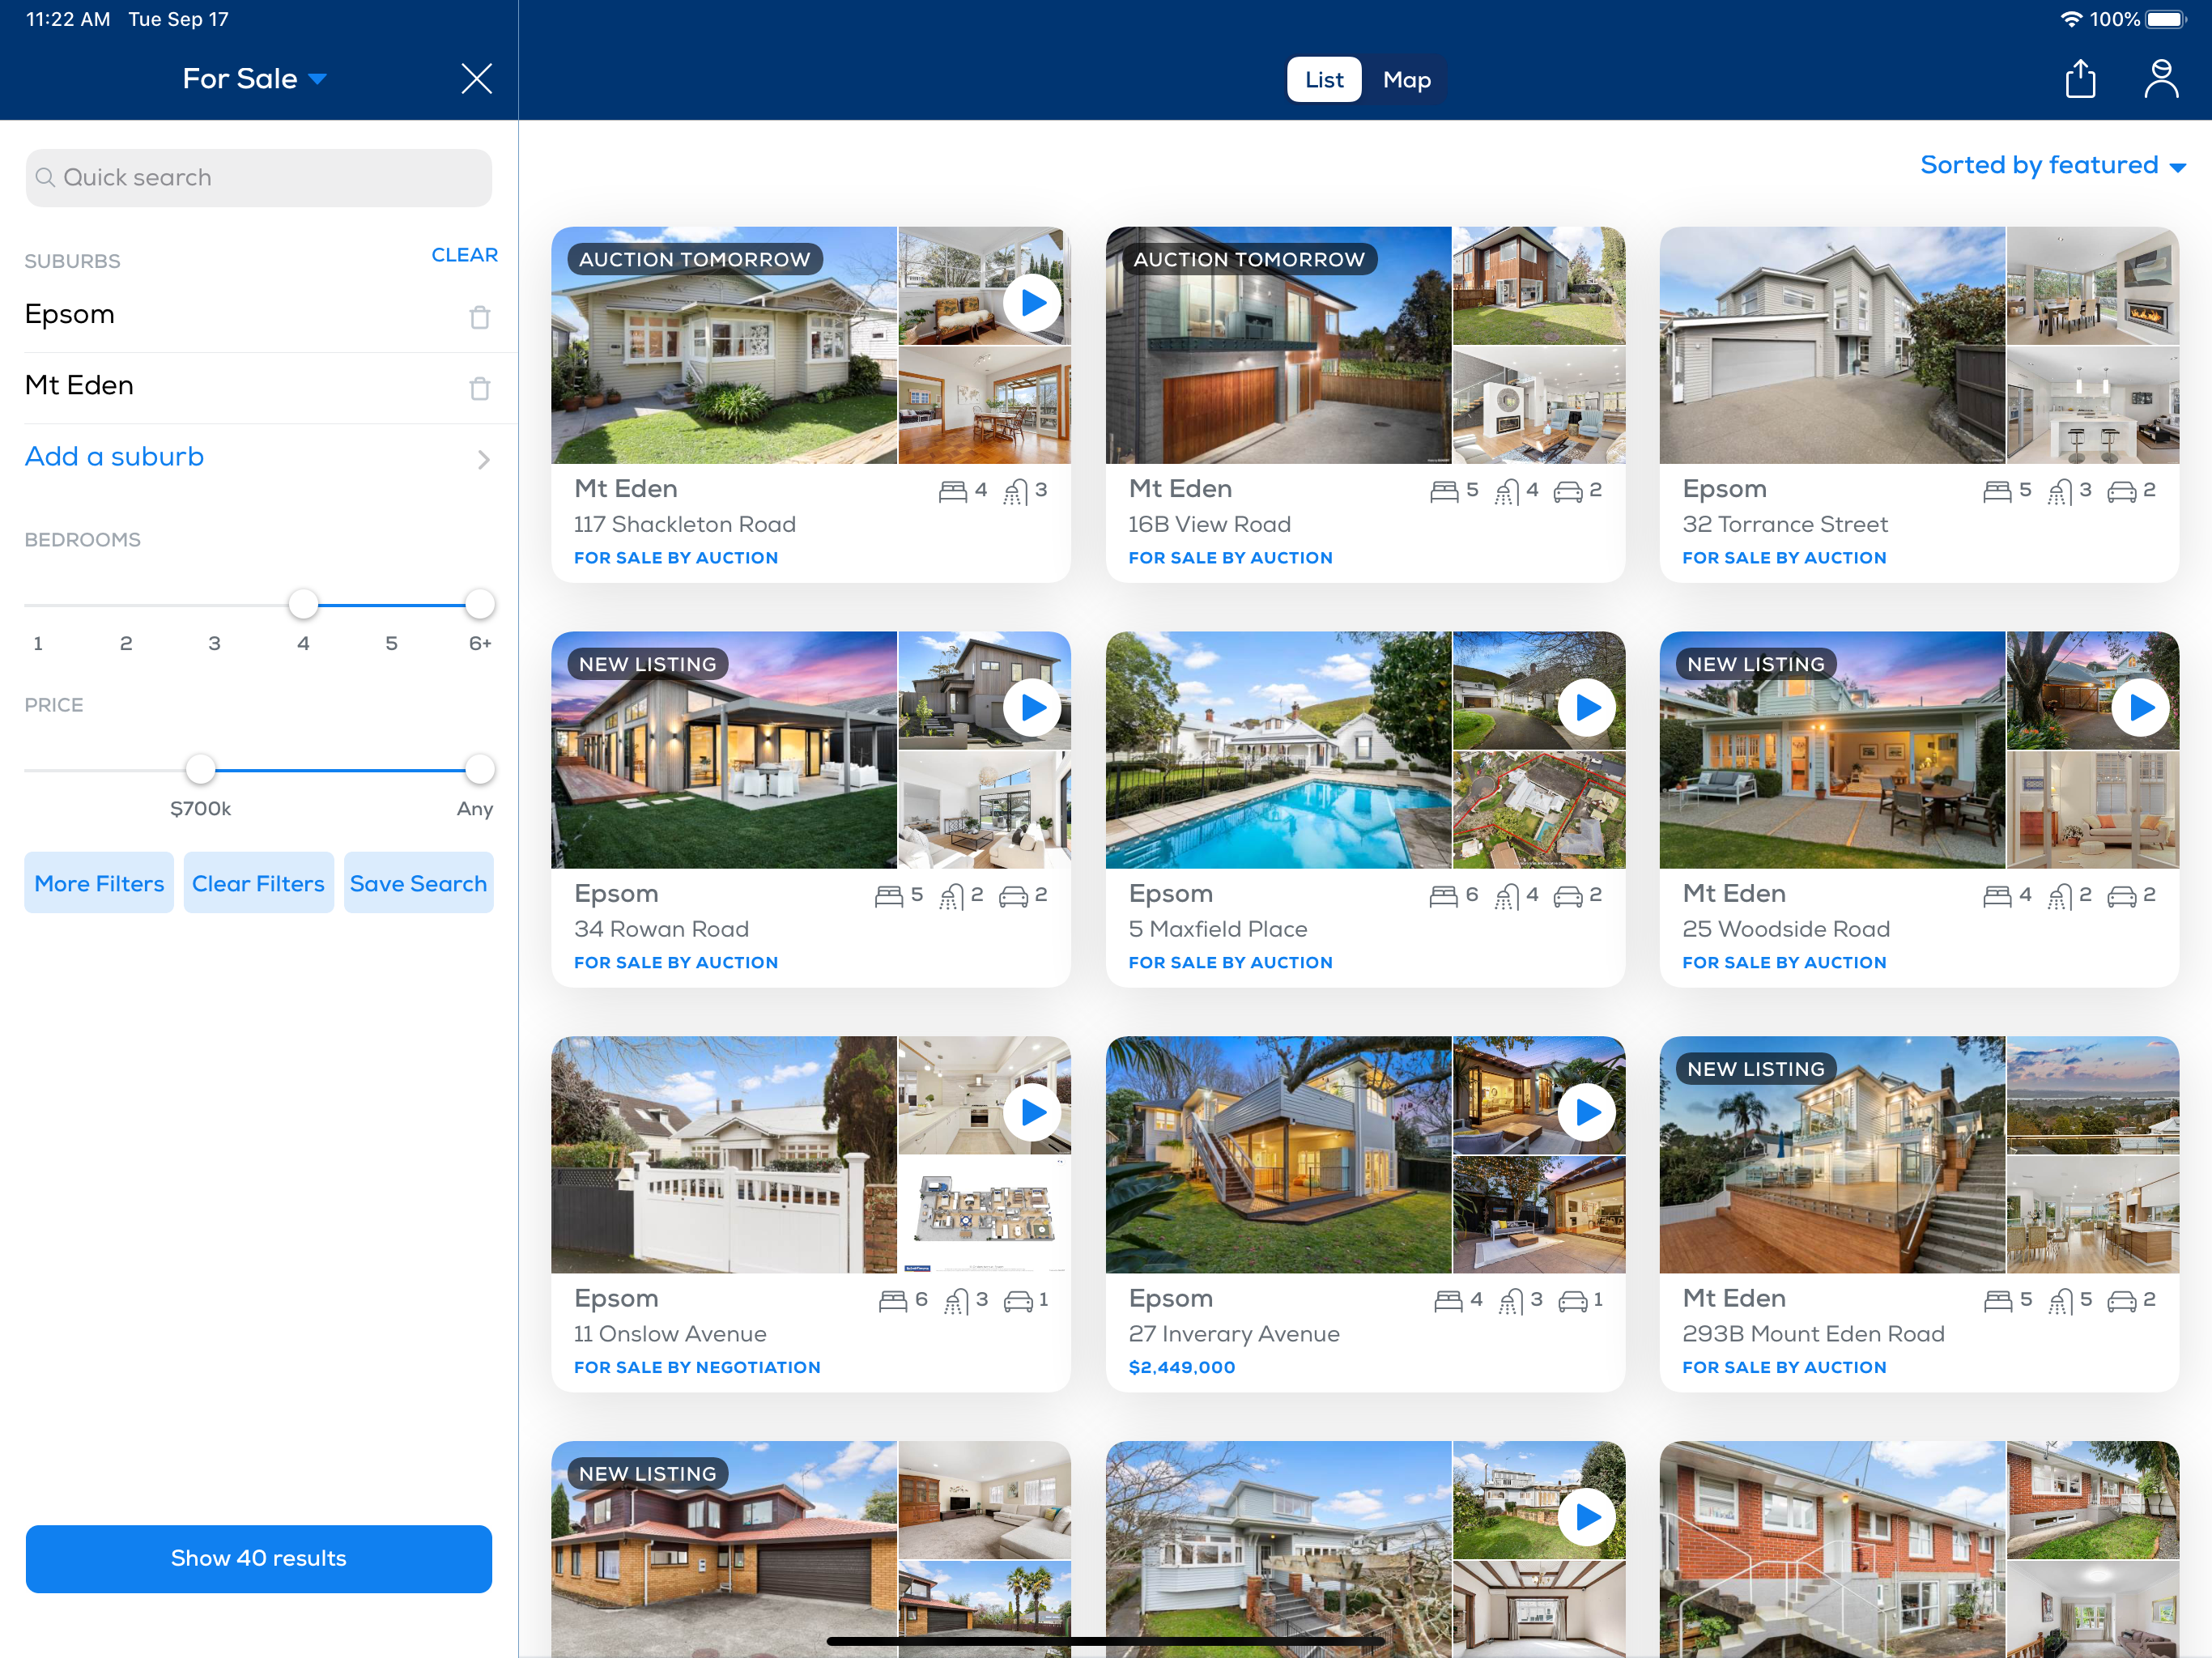Select the price minimum slider handle at $700k
The height and width of the screenshot is (1658, 2212).
201,769
